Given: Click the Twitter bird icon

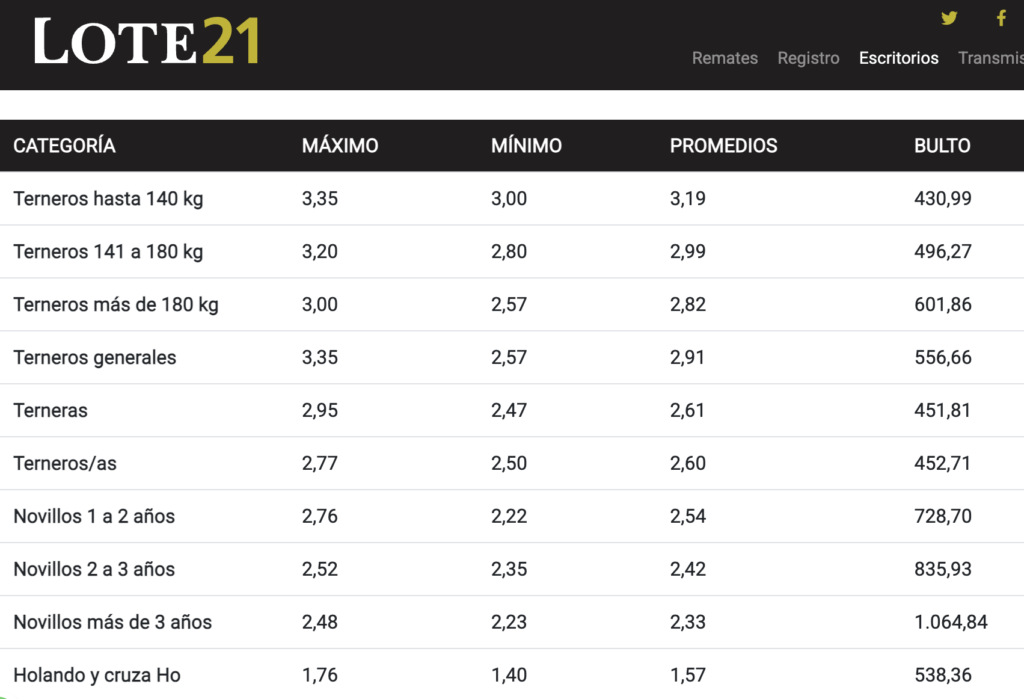Looking at the screenshot, I should tap(949, 18).
